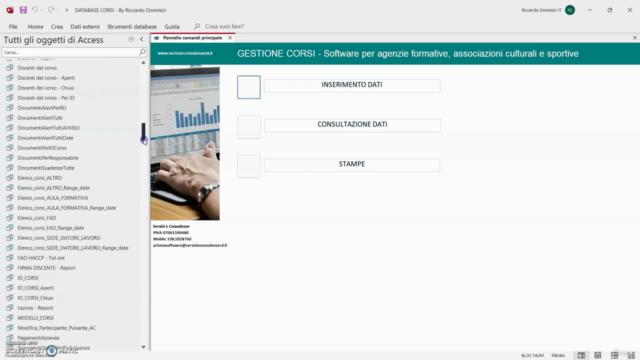Open the Guida tab
Viewport: 640px width, 360px height.
(172, 27)
